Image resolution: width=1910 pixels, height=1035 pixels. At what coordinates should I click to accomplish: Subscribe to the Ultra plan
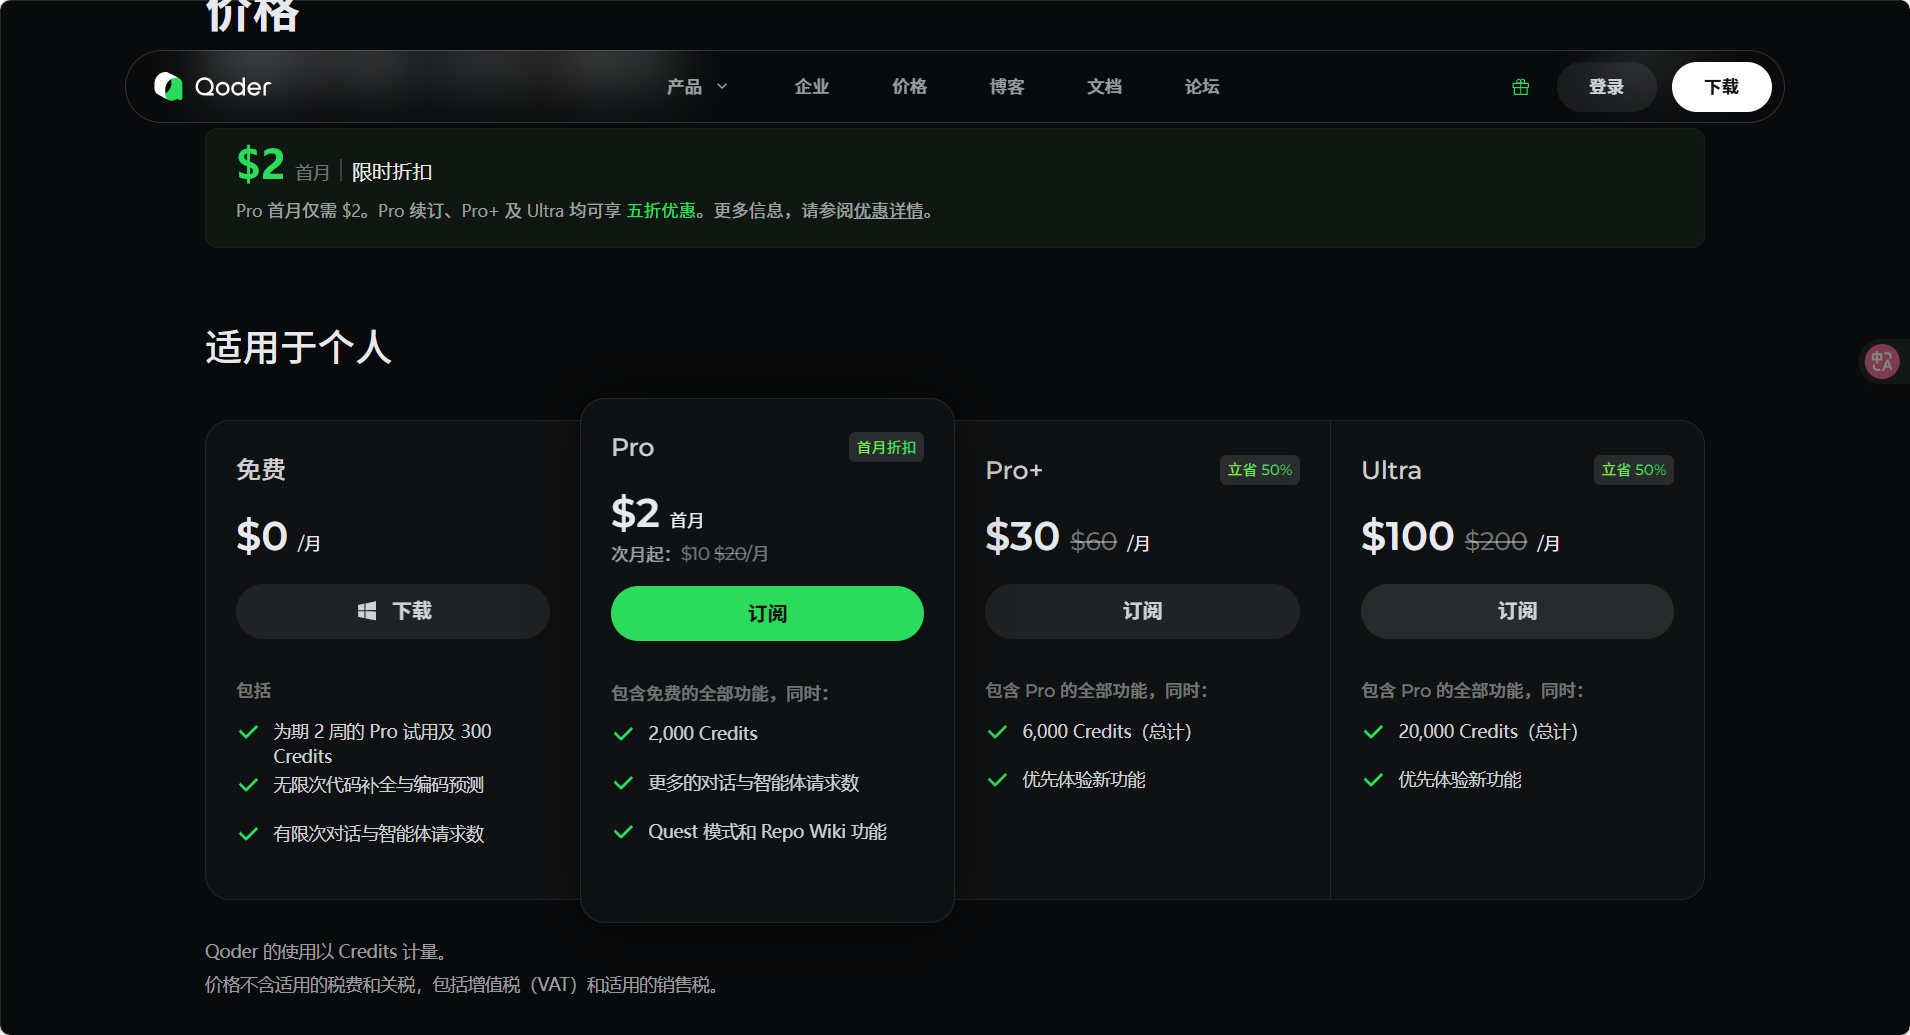click(x=1517, y=611)
